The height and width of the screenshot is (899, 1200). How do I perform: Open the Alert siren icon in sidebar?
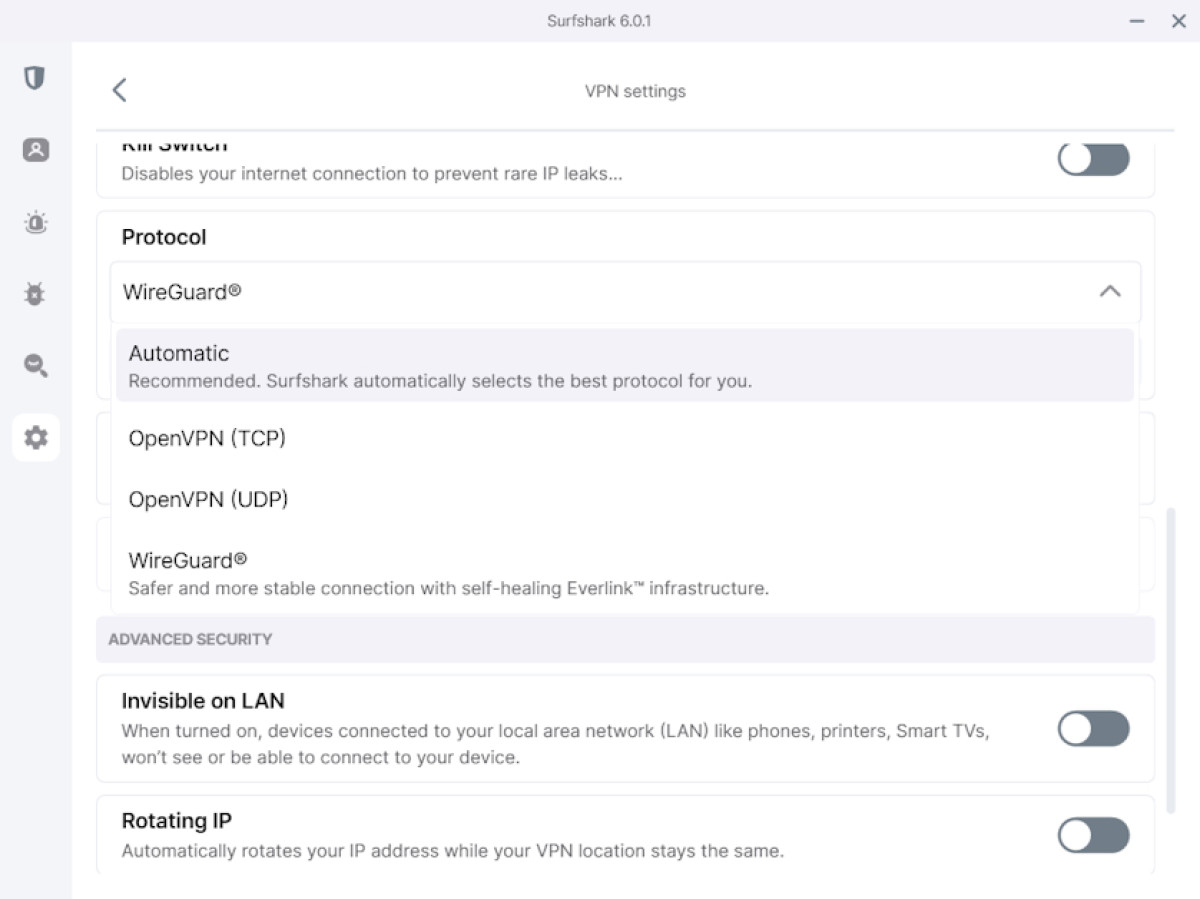[x=35, y=222]
